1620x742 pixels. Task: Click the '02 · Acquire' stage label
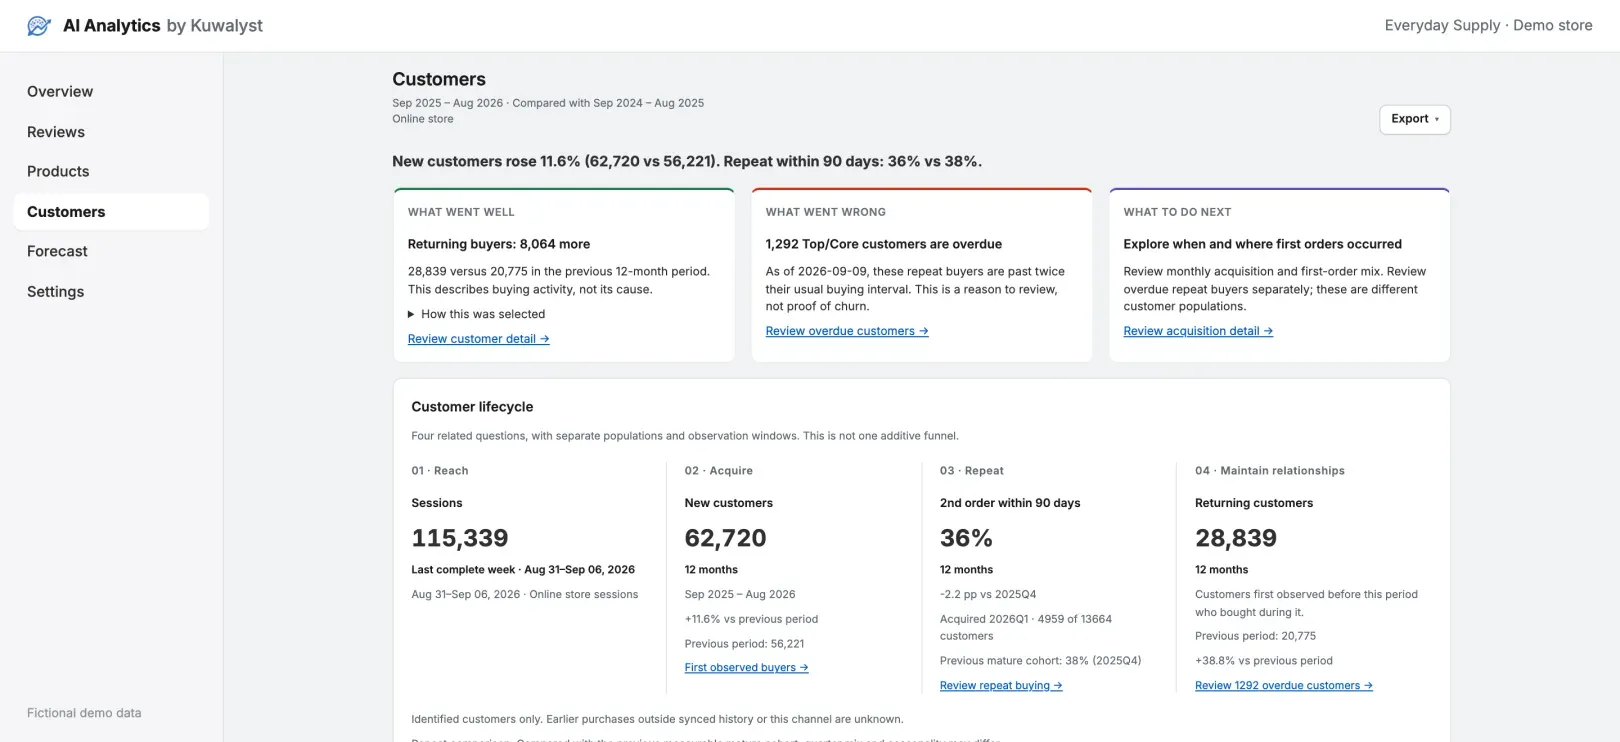tap(719, 471)
